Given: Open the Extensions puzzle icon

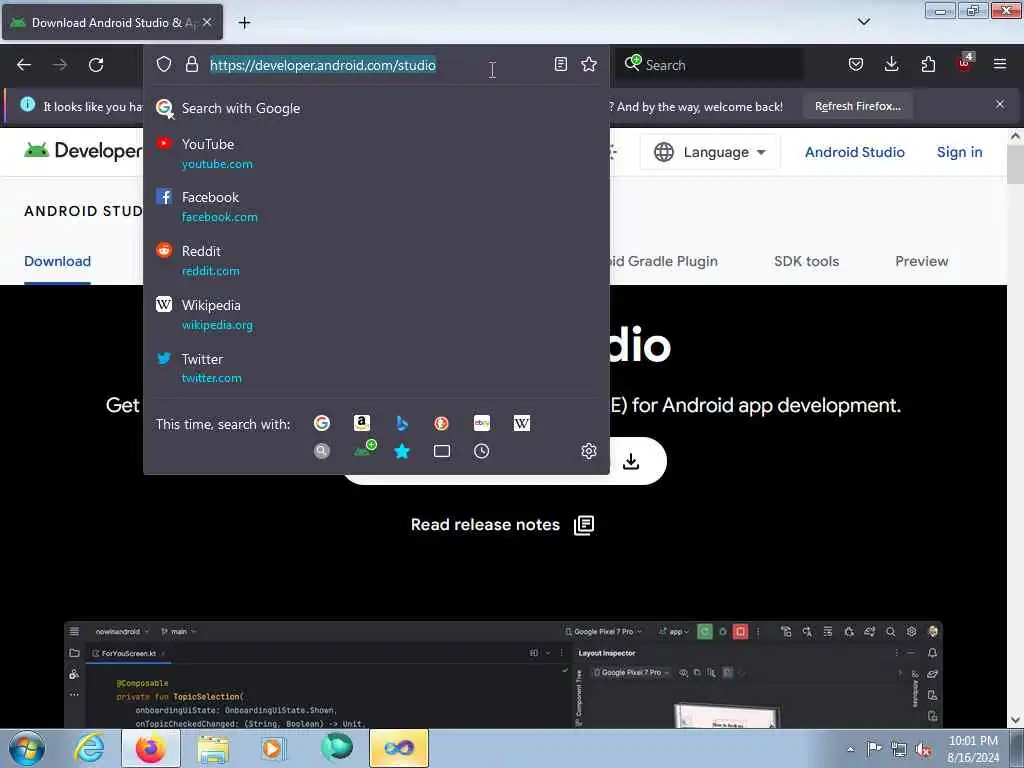Looking at the screenshot, I should (928, 64).
